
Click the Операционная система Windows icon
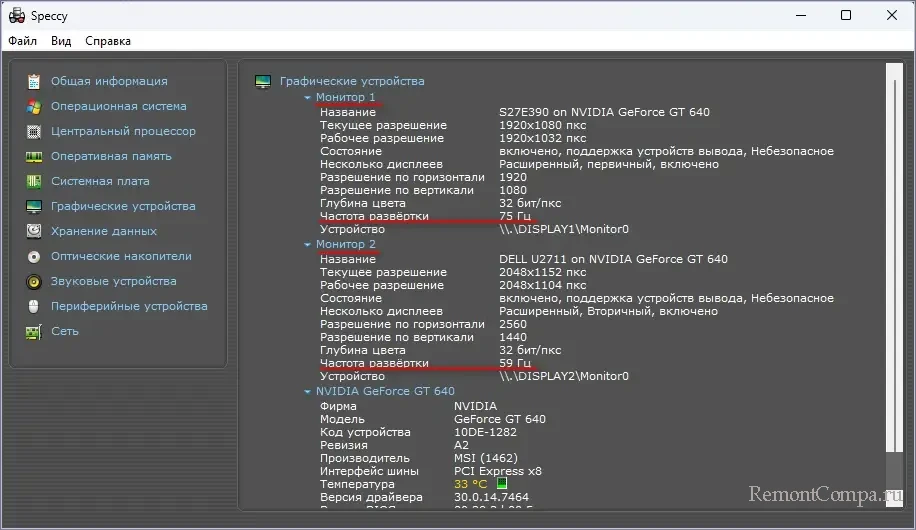34,106
